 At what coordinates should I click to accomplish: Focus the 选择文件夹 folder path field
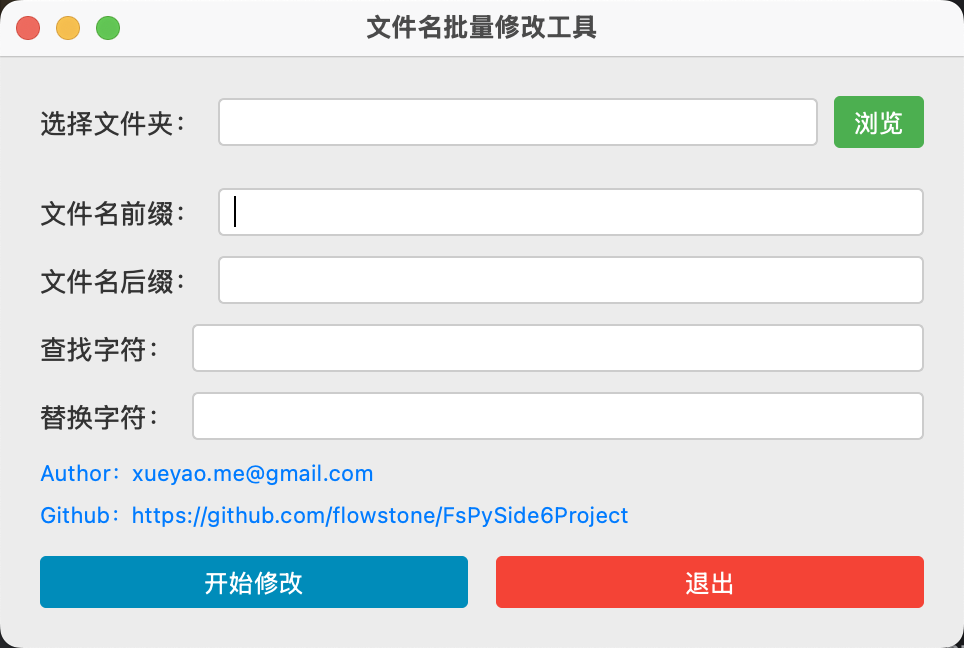tap(518, 122)
